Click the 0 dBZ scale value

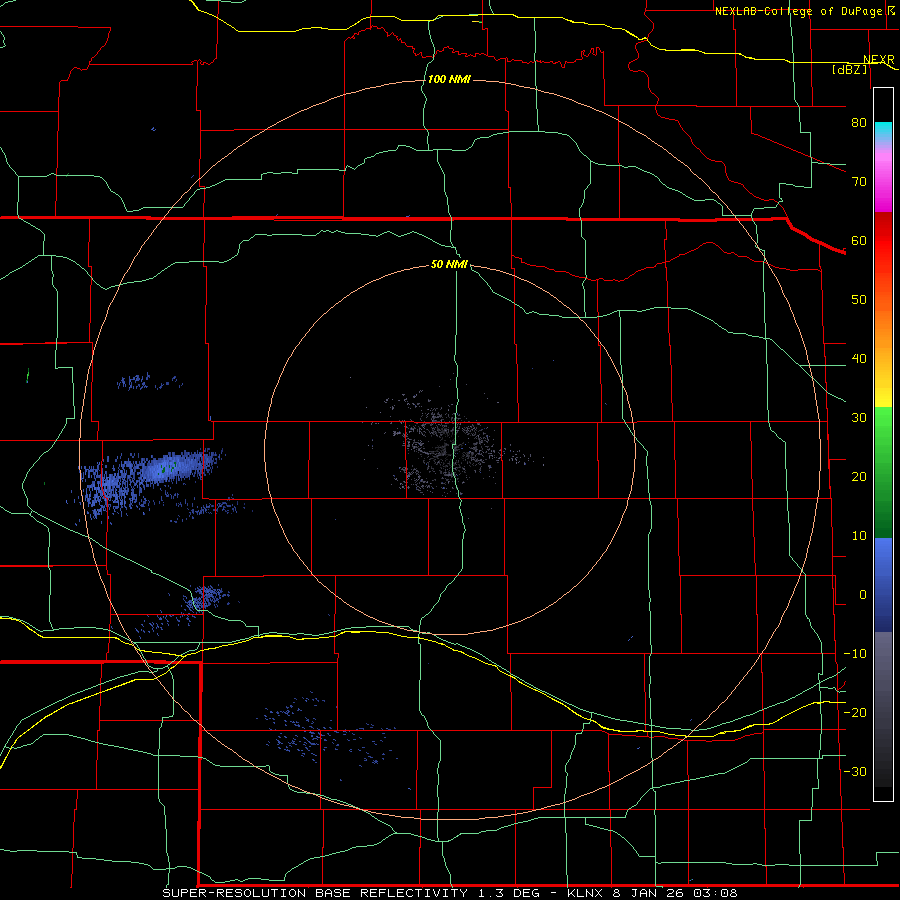pos(863,595)
